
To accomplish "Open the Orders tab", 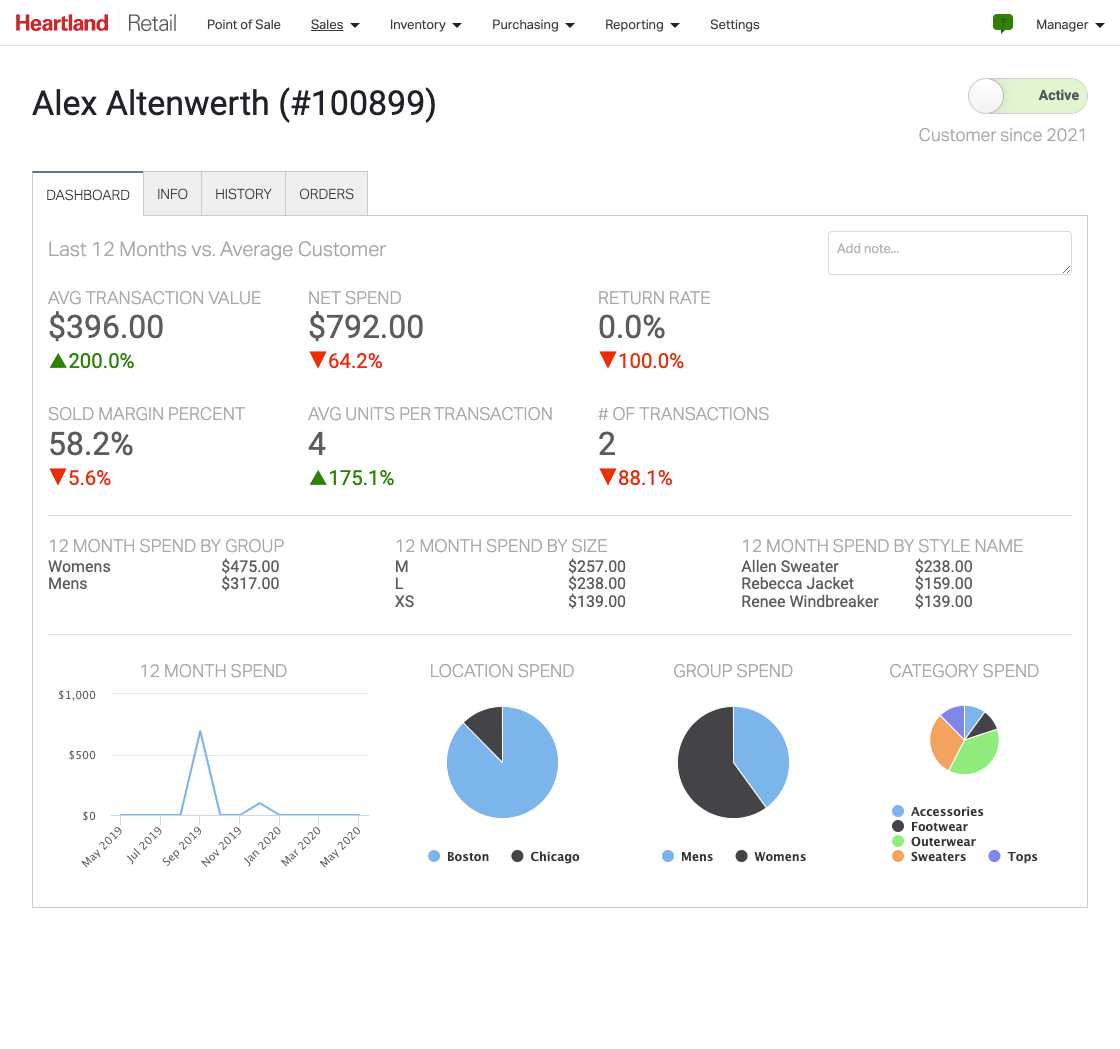I will (326, 194).
